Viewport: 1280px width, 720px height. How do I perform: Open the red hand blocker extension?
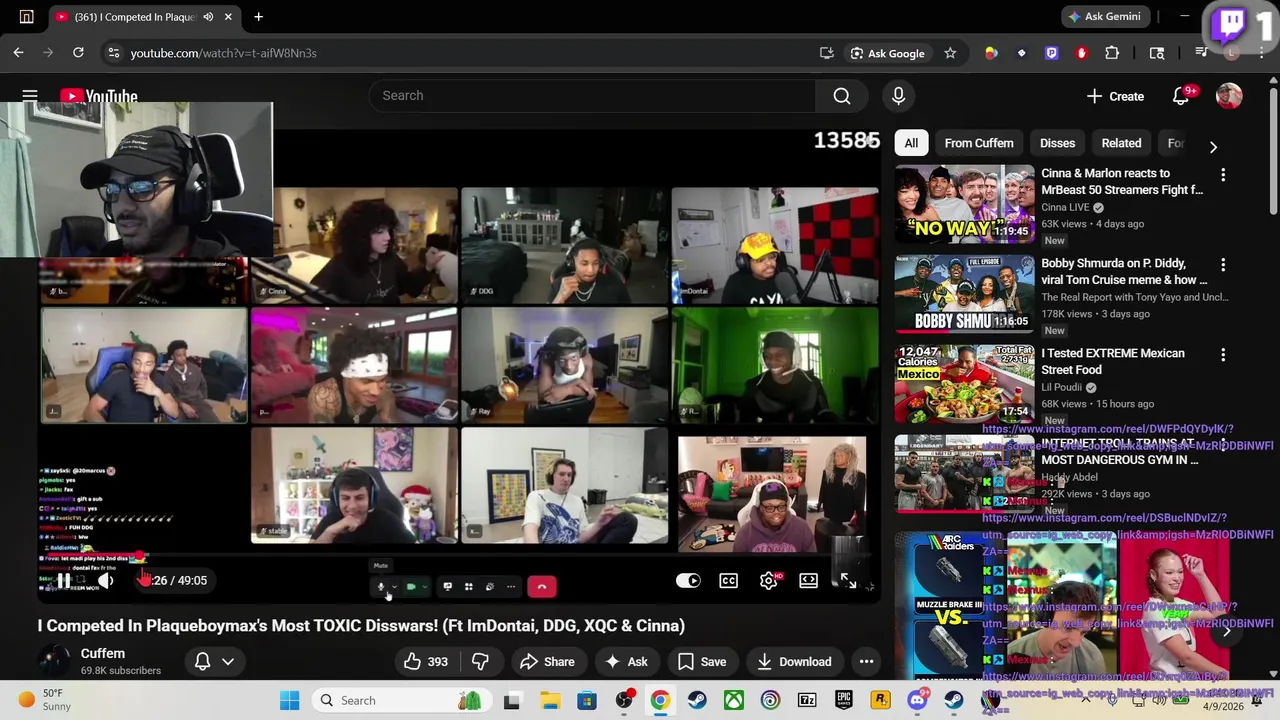click(x=1081, y=53)
